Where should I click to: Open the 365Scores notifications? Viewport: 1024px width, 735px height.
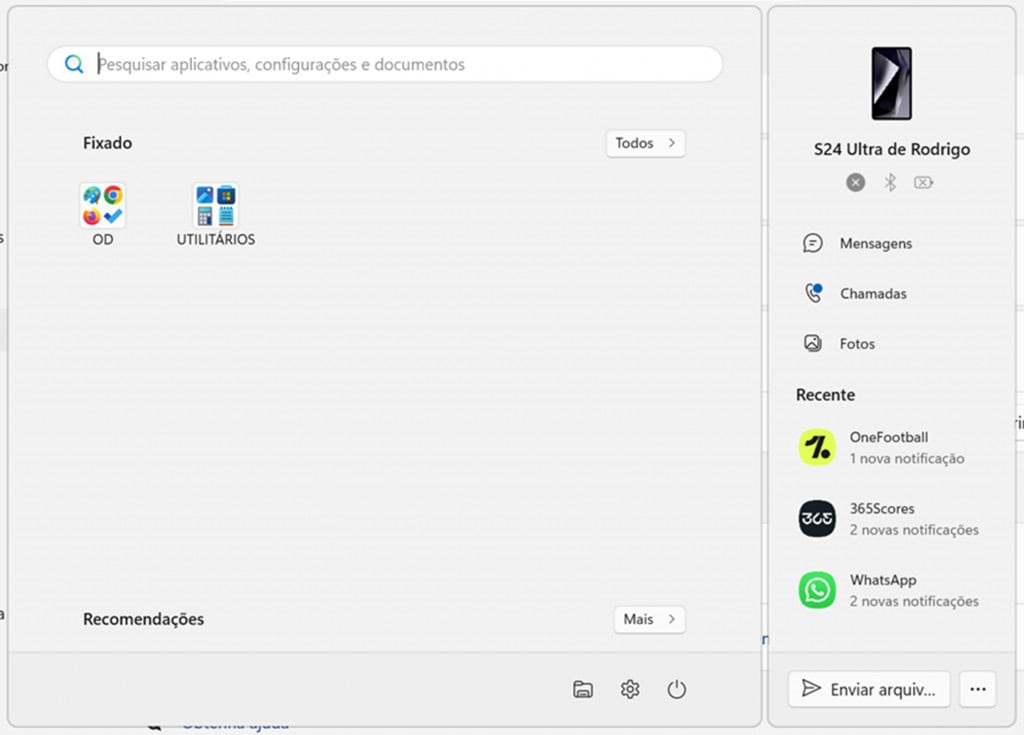(890, 519)
